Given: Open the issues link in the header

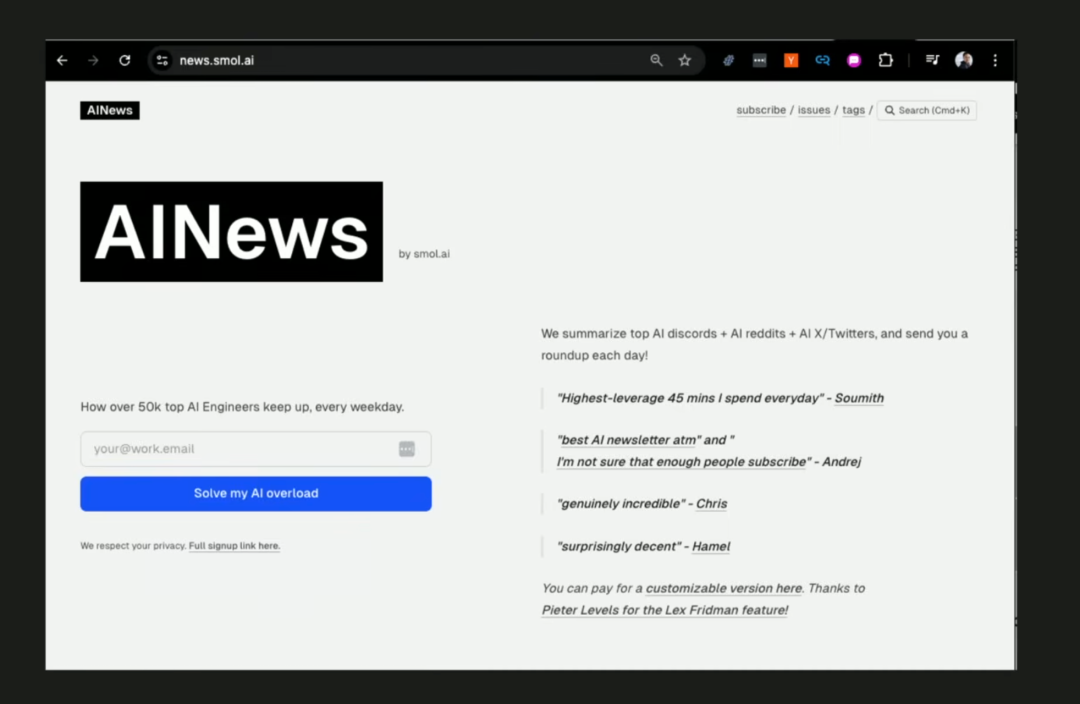Looking at the screenshot, I should (x=814, y=110).
